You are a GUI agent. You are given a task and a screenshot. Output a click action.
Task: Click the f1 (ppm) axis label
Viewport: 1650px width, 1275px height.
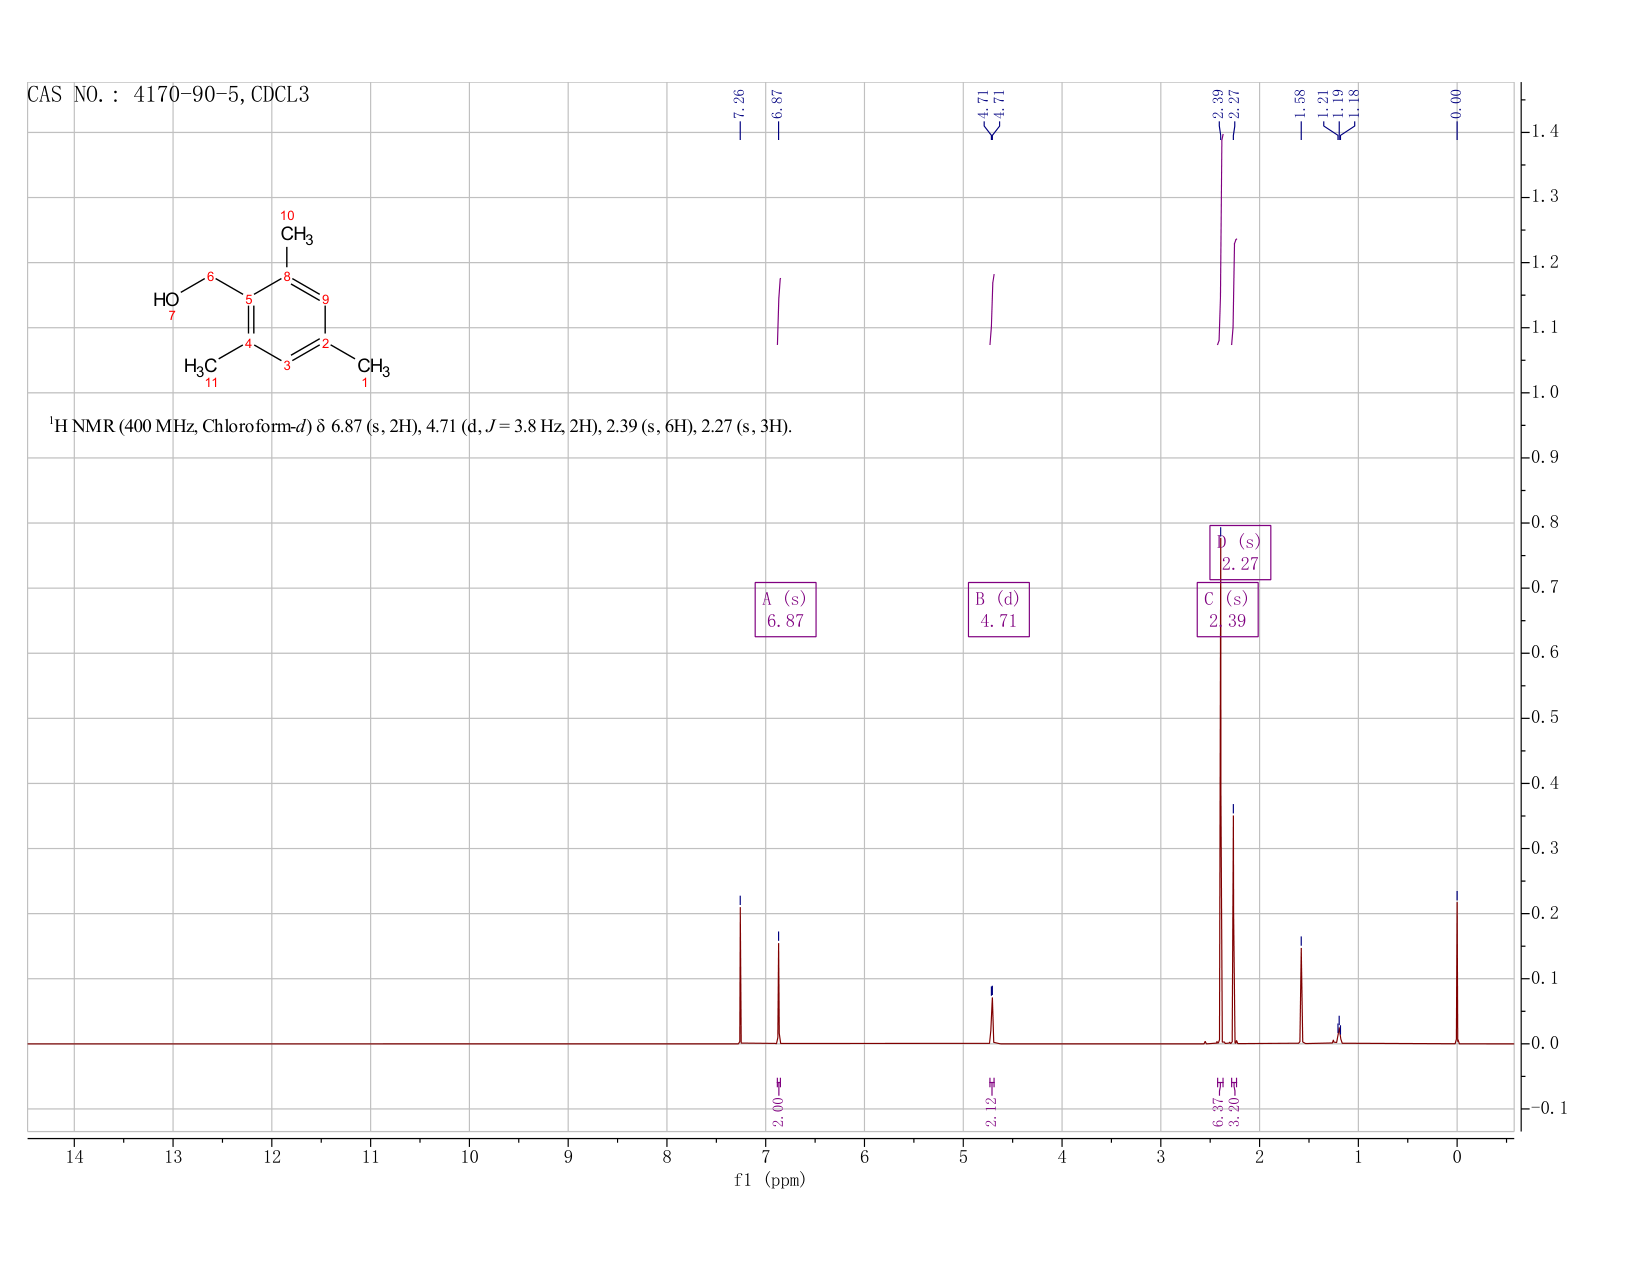770,1180
